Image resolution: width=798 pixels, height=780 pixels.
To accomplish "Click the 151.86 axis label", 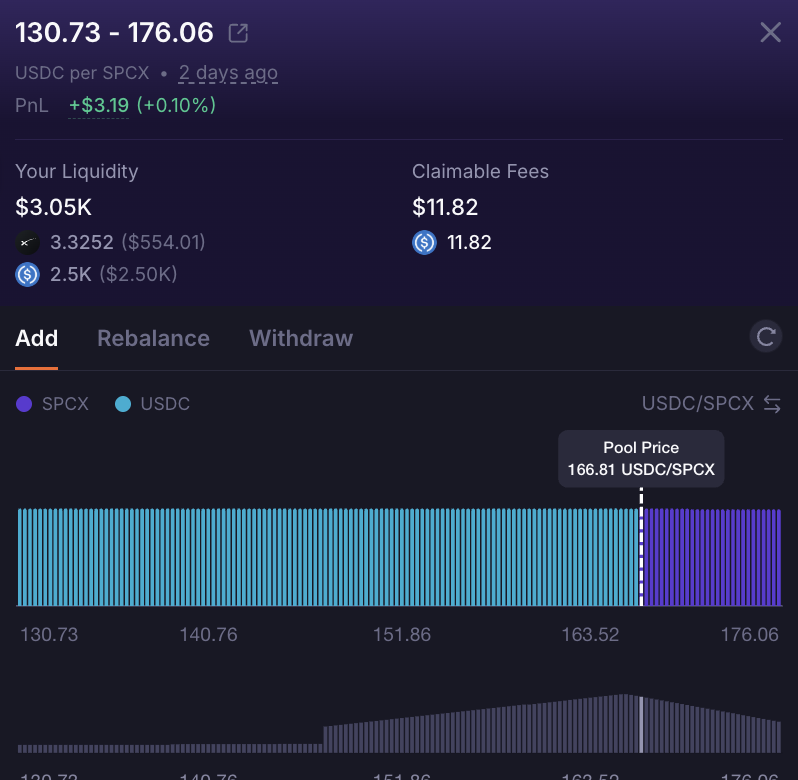I will [x=402, y=635].
